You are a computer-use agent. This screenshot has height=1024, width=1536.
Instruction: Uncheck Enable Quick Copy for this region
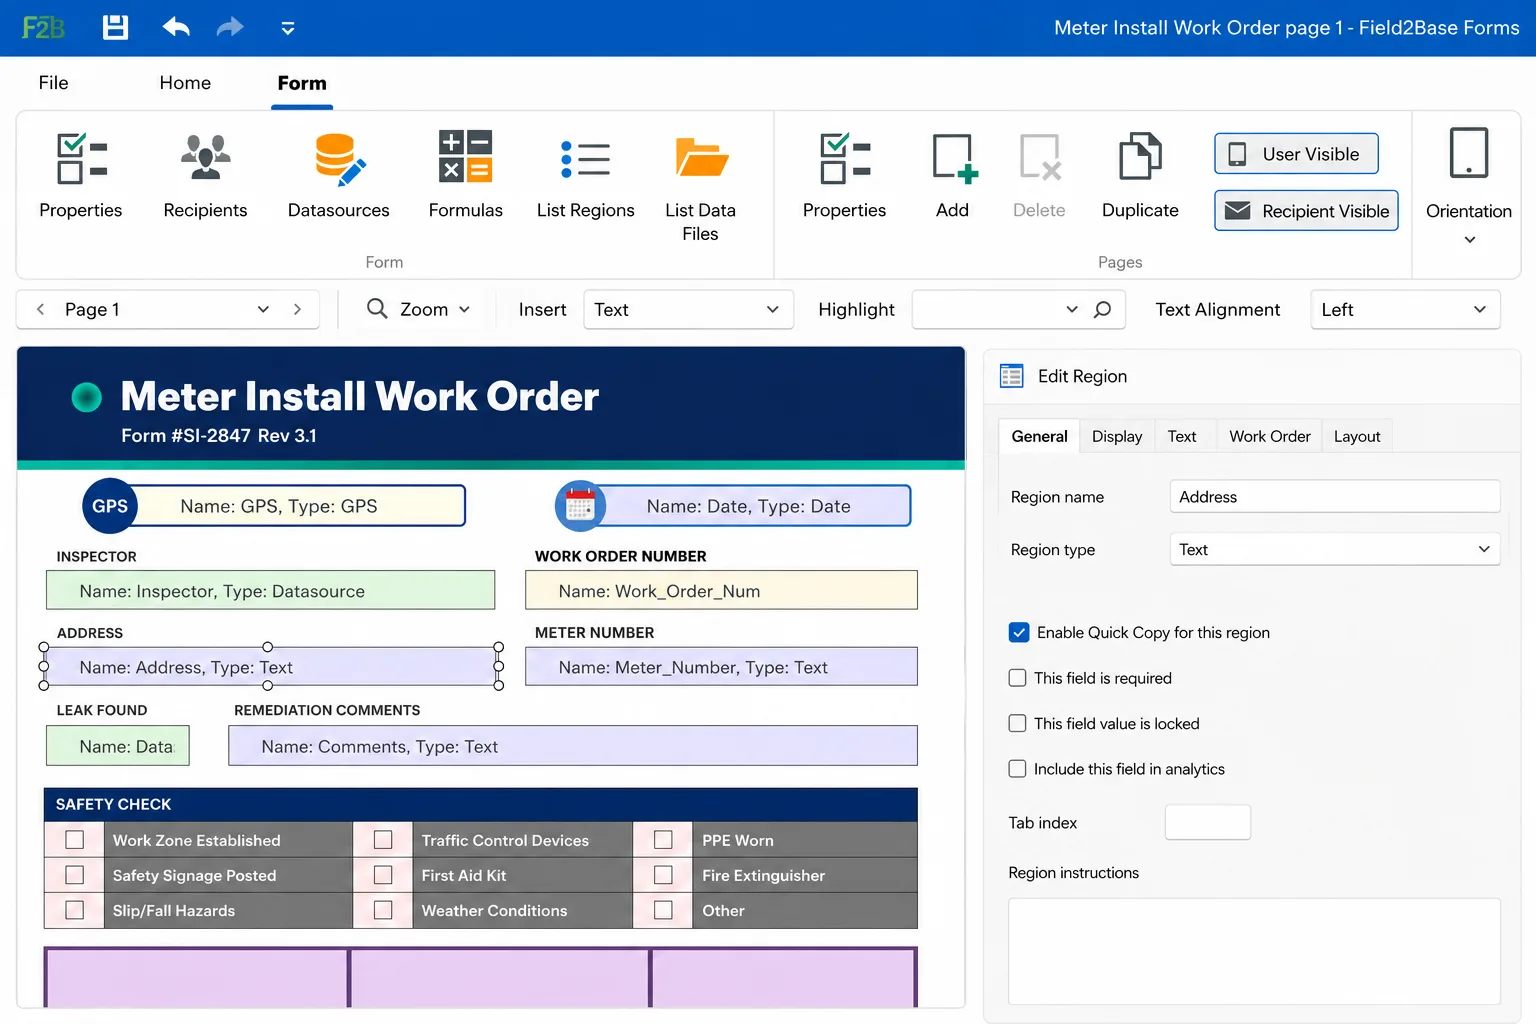coord(1019,633)
